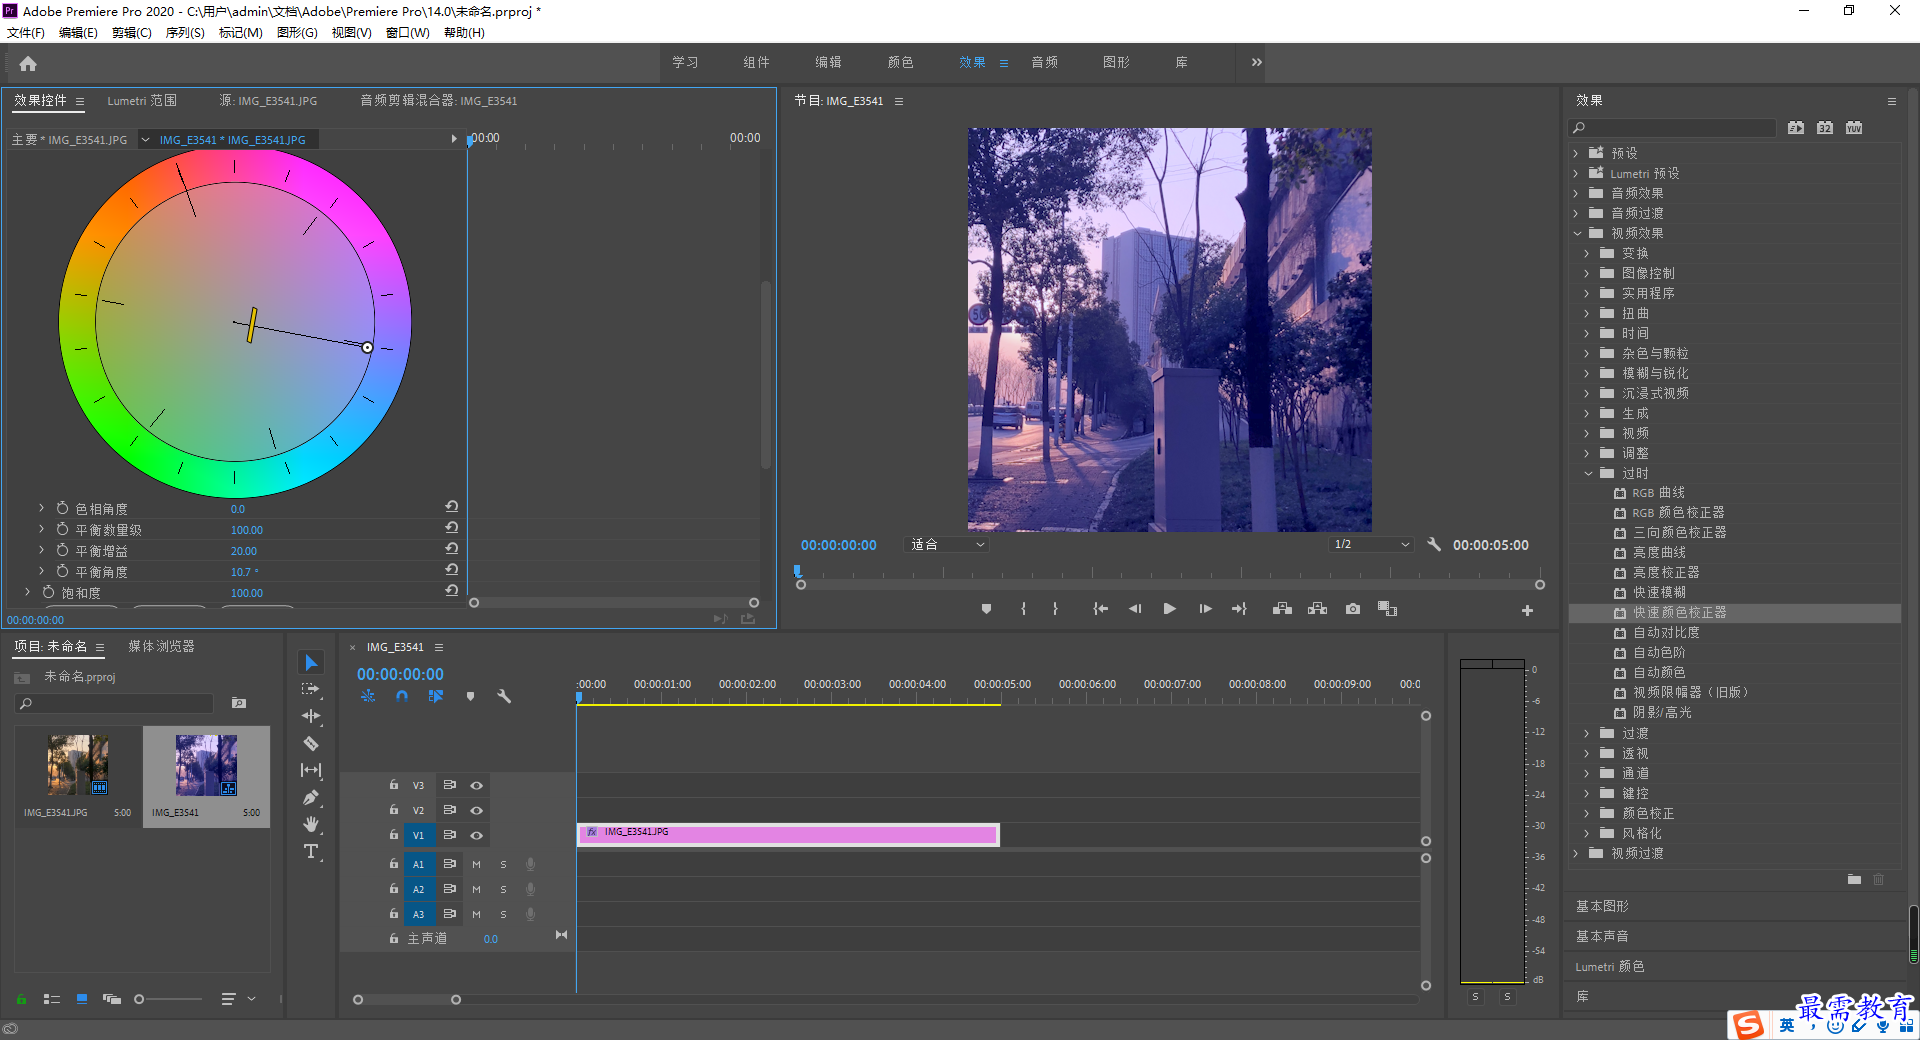Expand the Lumetri 预设 folder
This screenshot has width=1920, height=1040.
(1576, 173)
